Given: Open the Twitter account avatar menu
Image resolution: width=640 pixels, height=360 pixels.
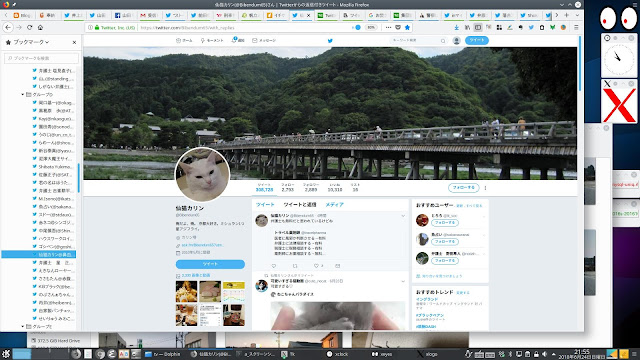Looking at the screenshot, I should pos(456,40).
